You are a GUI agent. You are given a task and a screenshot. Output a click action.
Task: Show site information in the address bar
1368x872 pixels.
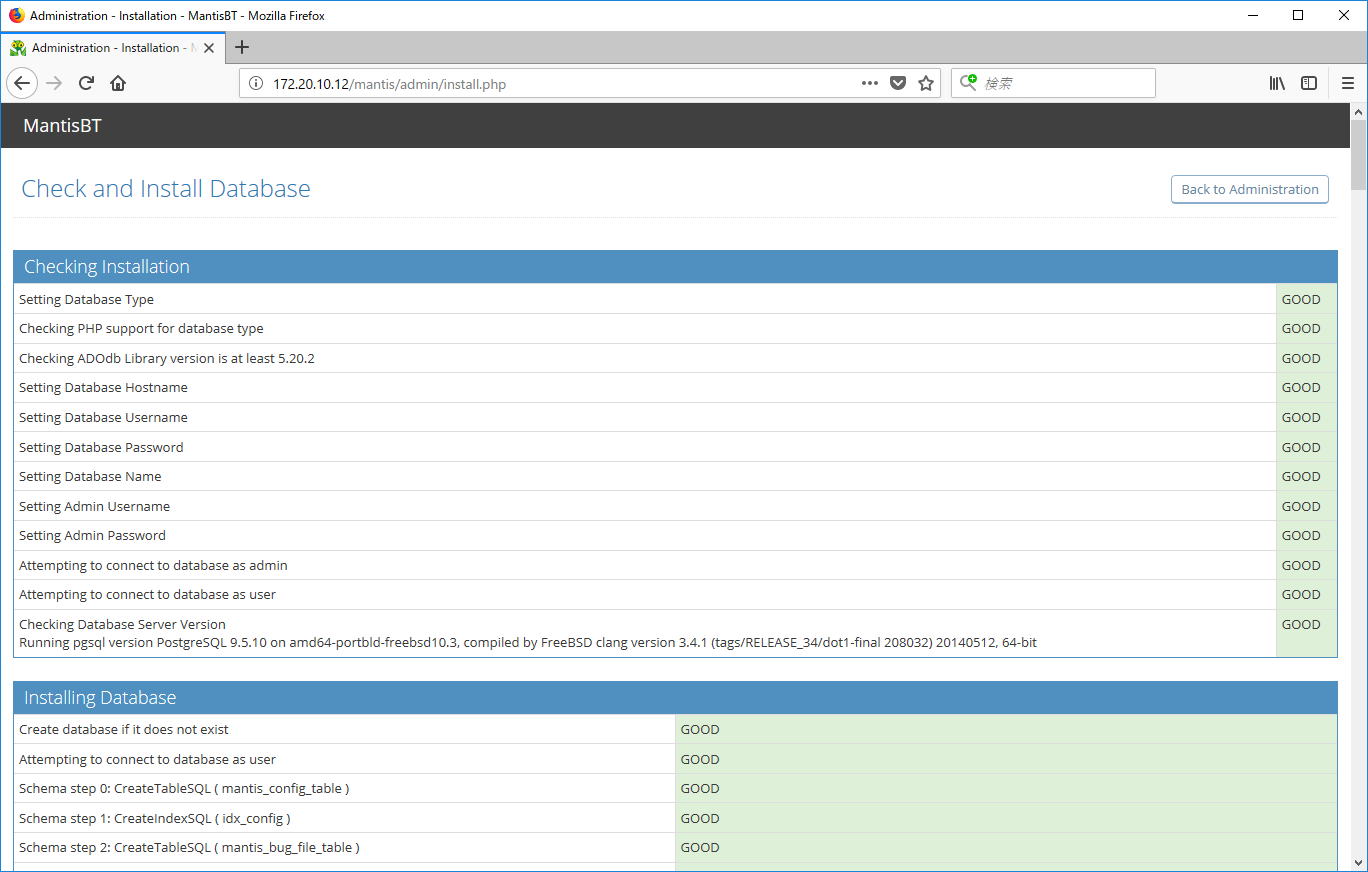(x=255, y=83)
